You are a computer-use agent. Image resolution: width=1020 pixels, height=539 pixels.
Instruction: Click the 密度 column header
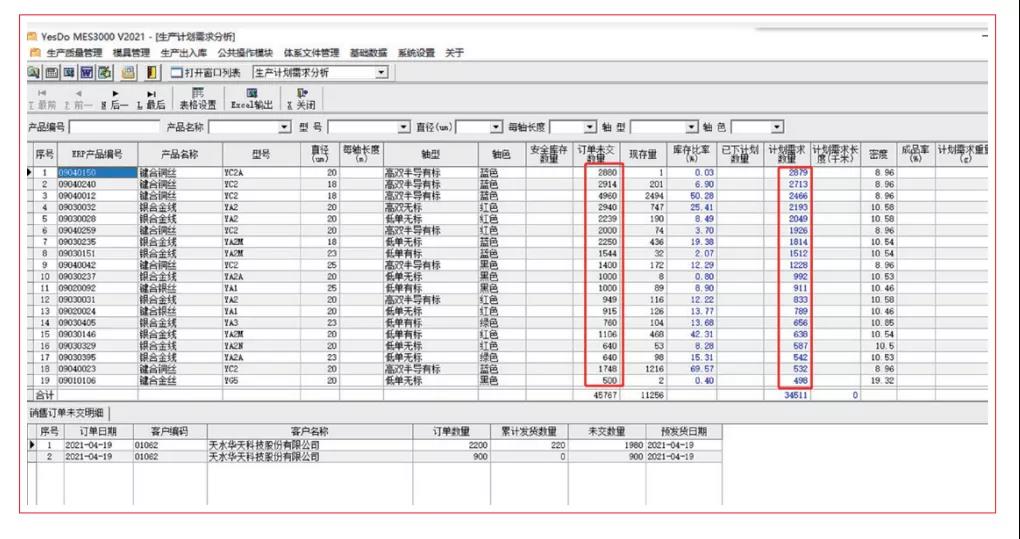[878, 155]
